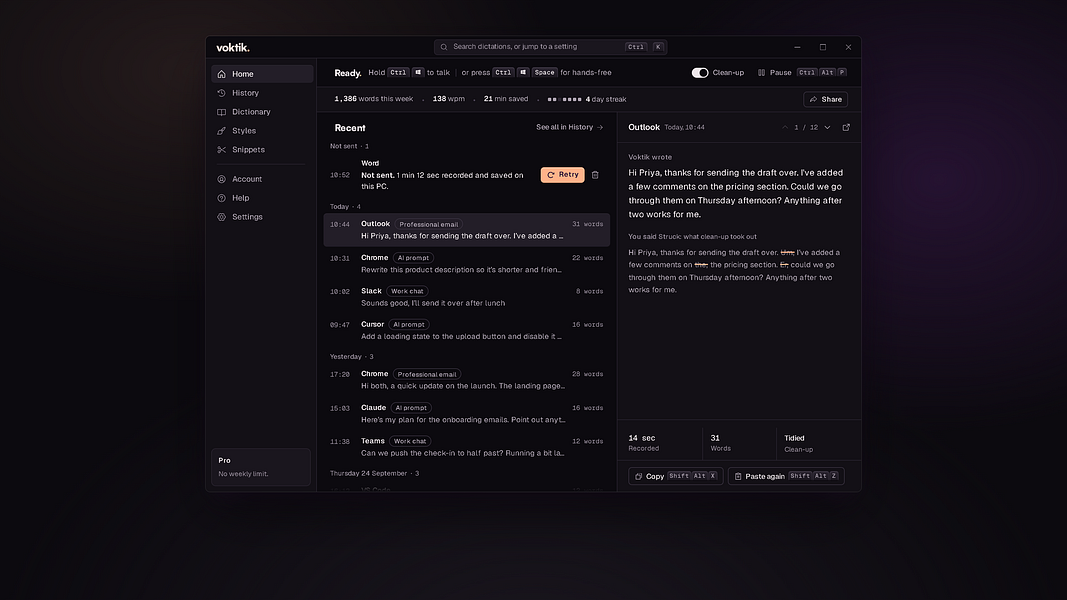Go to the next dictation with the down chevron
The height and width of the screenshot is (600, 1067).
click(x=827, y=127)
